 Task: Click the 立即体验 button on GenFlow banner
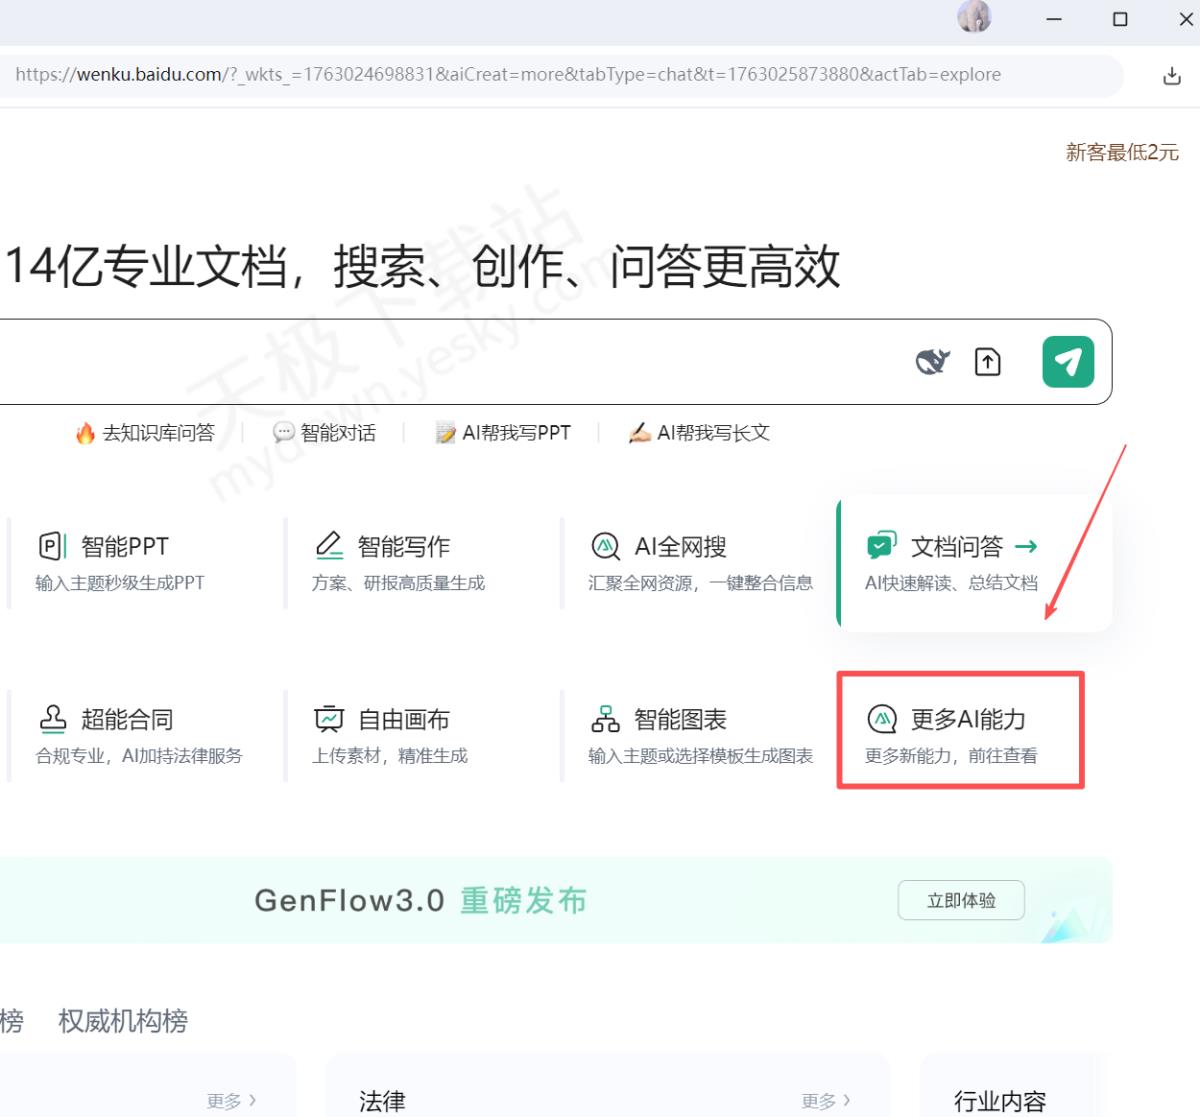[960, 900]
